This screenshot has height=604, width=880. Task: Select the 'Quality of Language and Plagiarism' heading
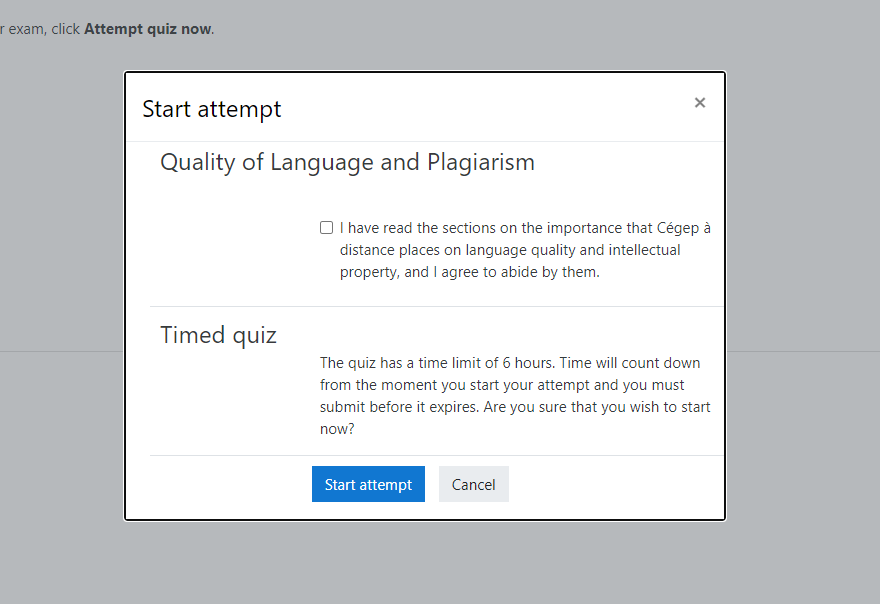click(x=347, y=162)
